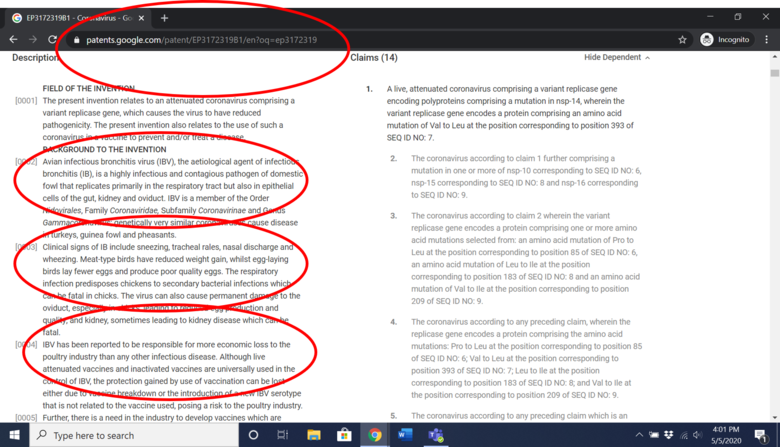Click the Type here to search box
Viewport: 780px width, 447px height.
click(134, 435)
